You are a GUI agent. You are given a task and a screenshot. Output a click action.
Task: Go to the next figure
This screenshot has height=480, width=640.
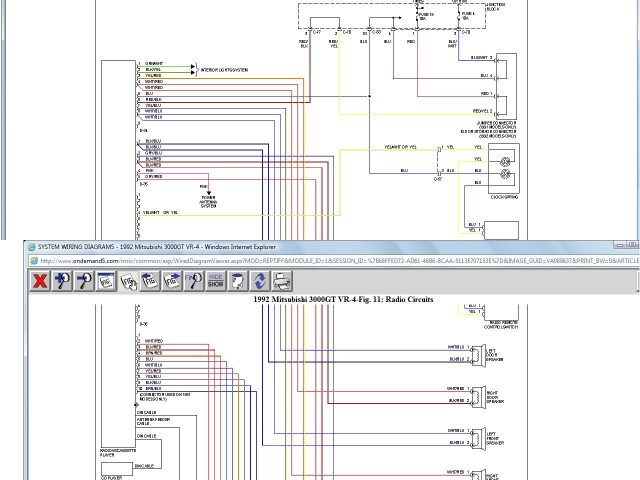[172, 281]
